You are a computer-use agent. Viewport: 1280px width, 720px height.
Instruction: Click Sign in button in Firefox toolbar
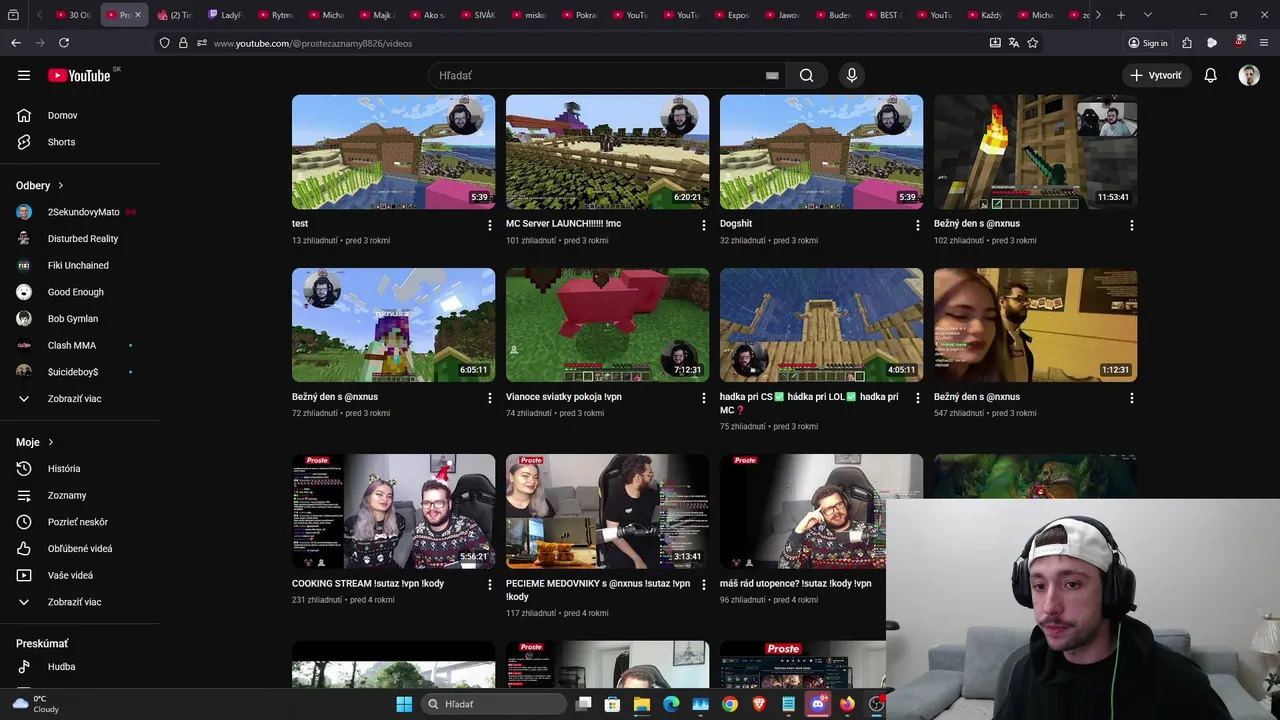click(x=1148, y=43)
